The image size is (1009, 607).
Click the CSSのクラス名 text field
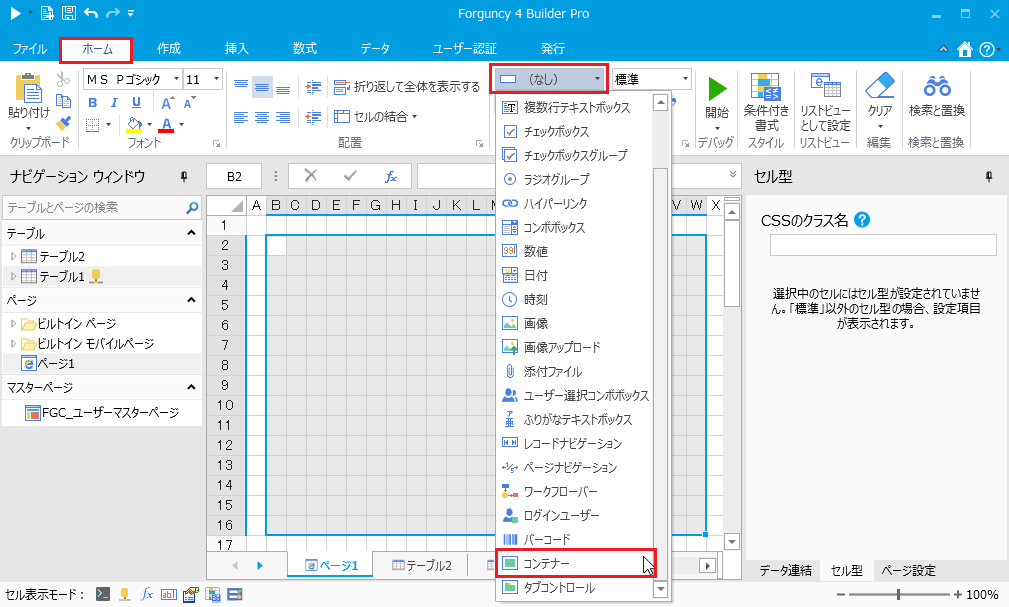[x=883, y=245]
